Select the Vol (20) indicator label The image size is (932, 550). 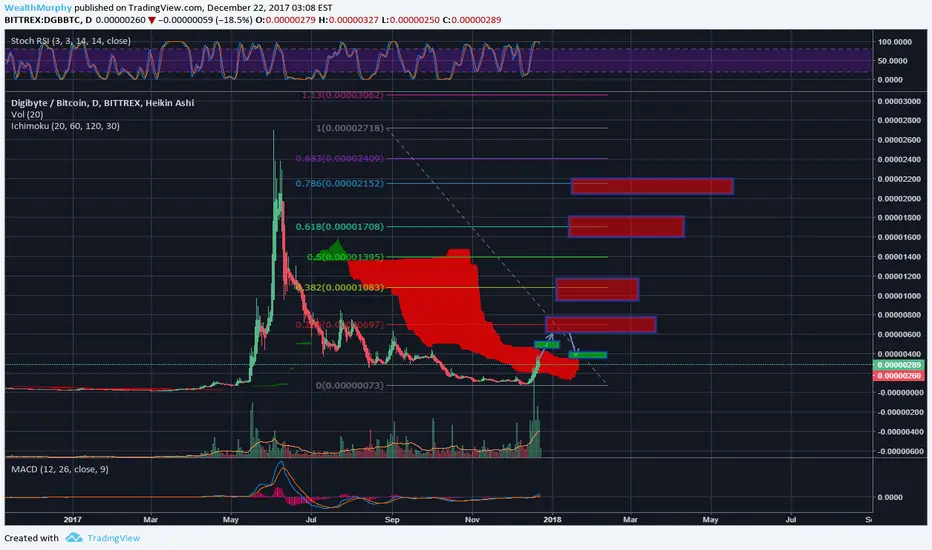click(x=27, y=114)
